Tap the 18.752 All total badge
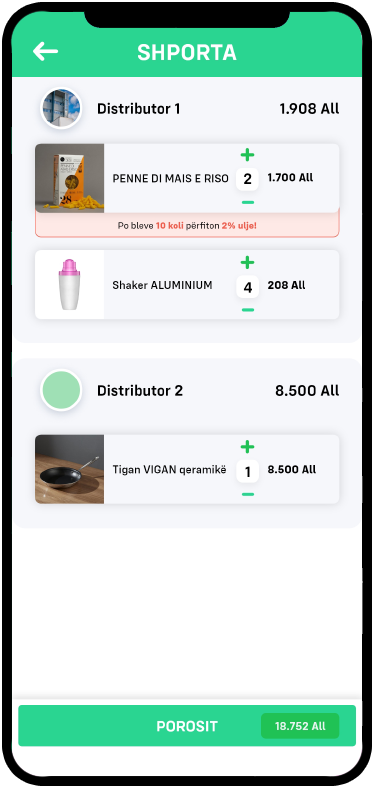This screenshot has height=788, width=374. click(300, 726)
